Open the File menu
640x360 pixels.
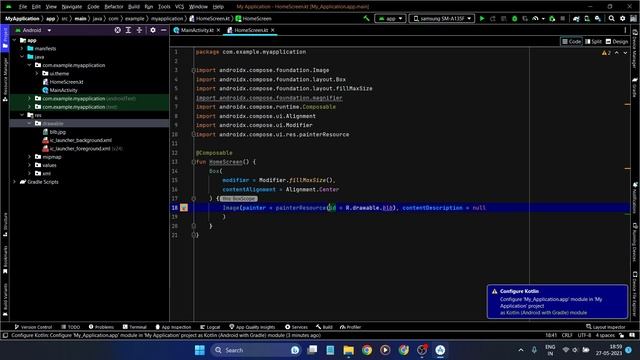click(23, 7)
